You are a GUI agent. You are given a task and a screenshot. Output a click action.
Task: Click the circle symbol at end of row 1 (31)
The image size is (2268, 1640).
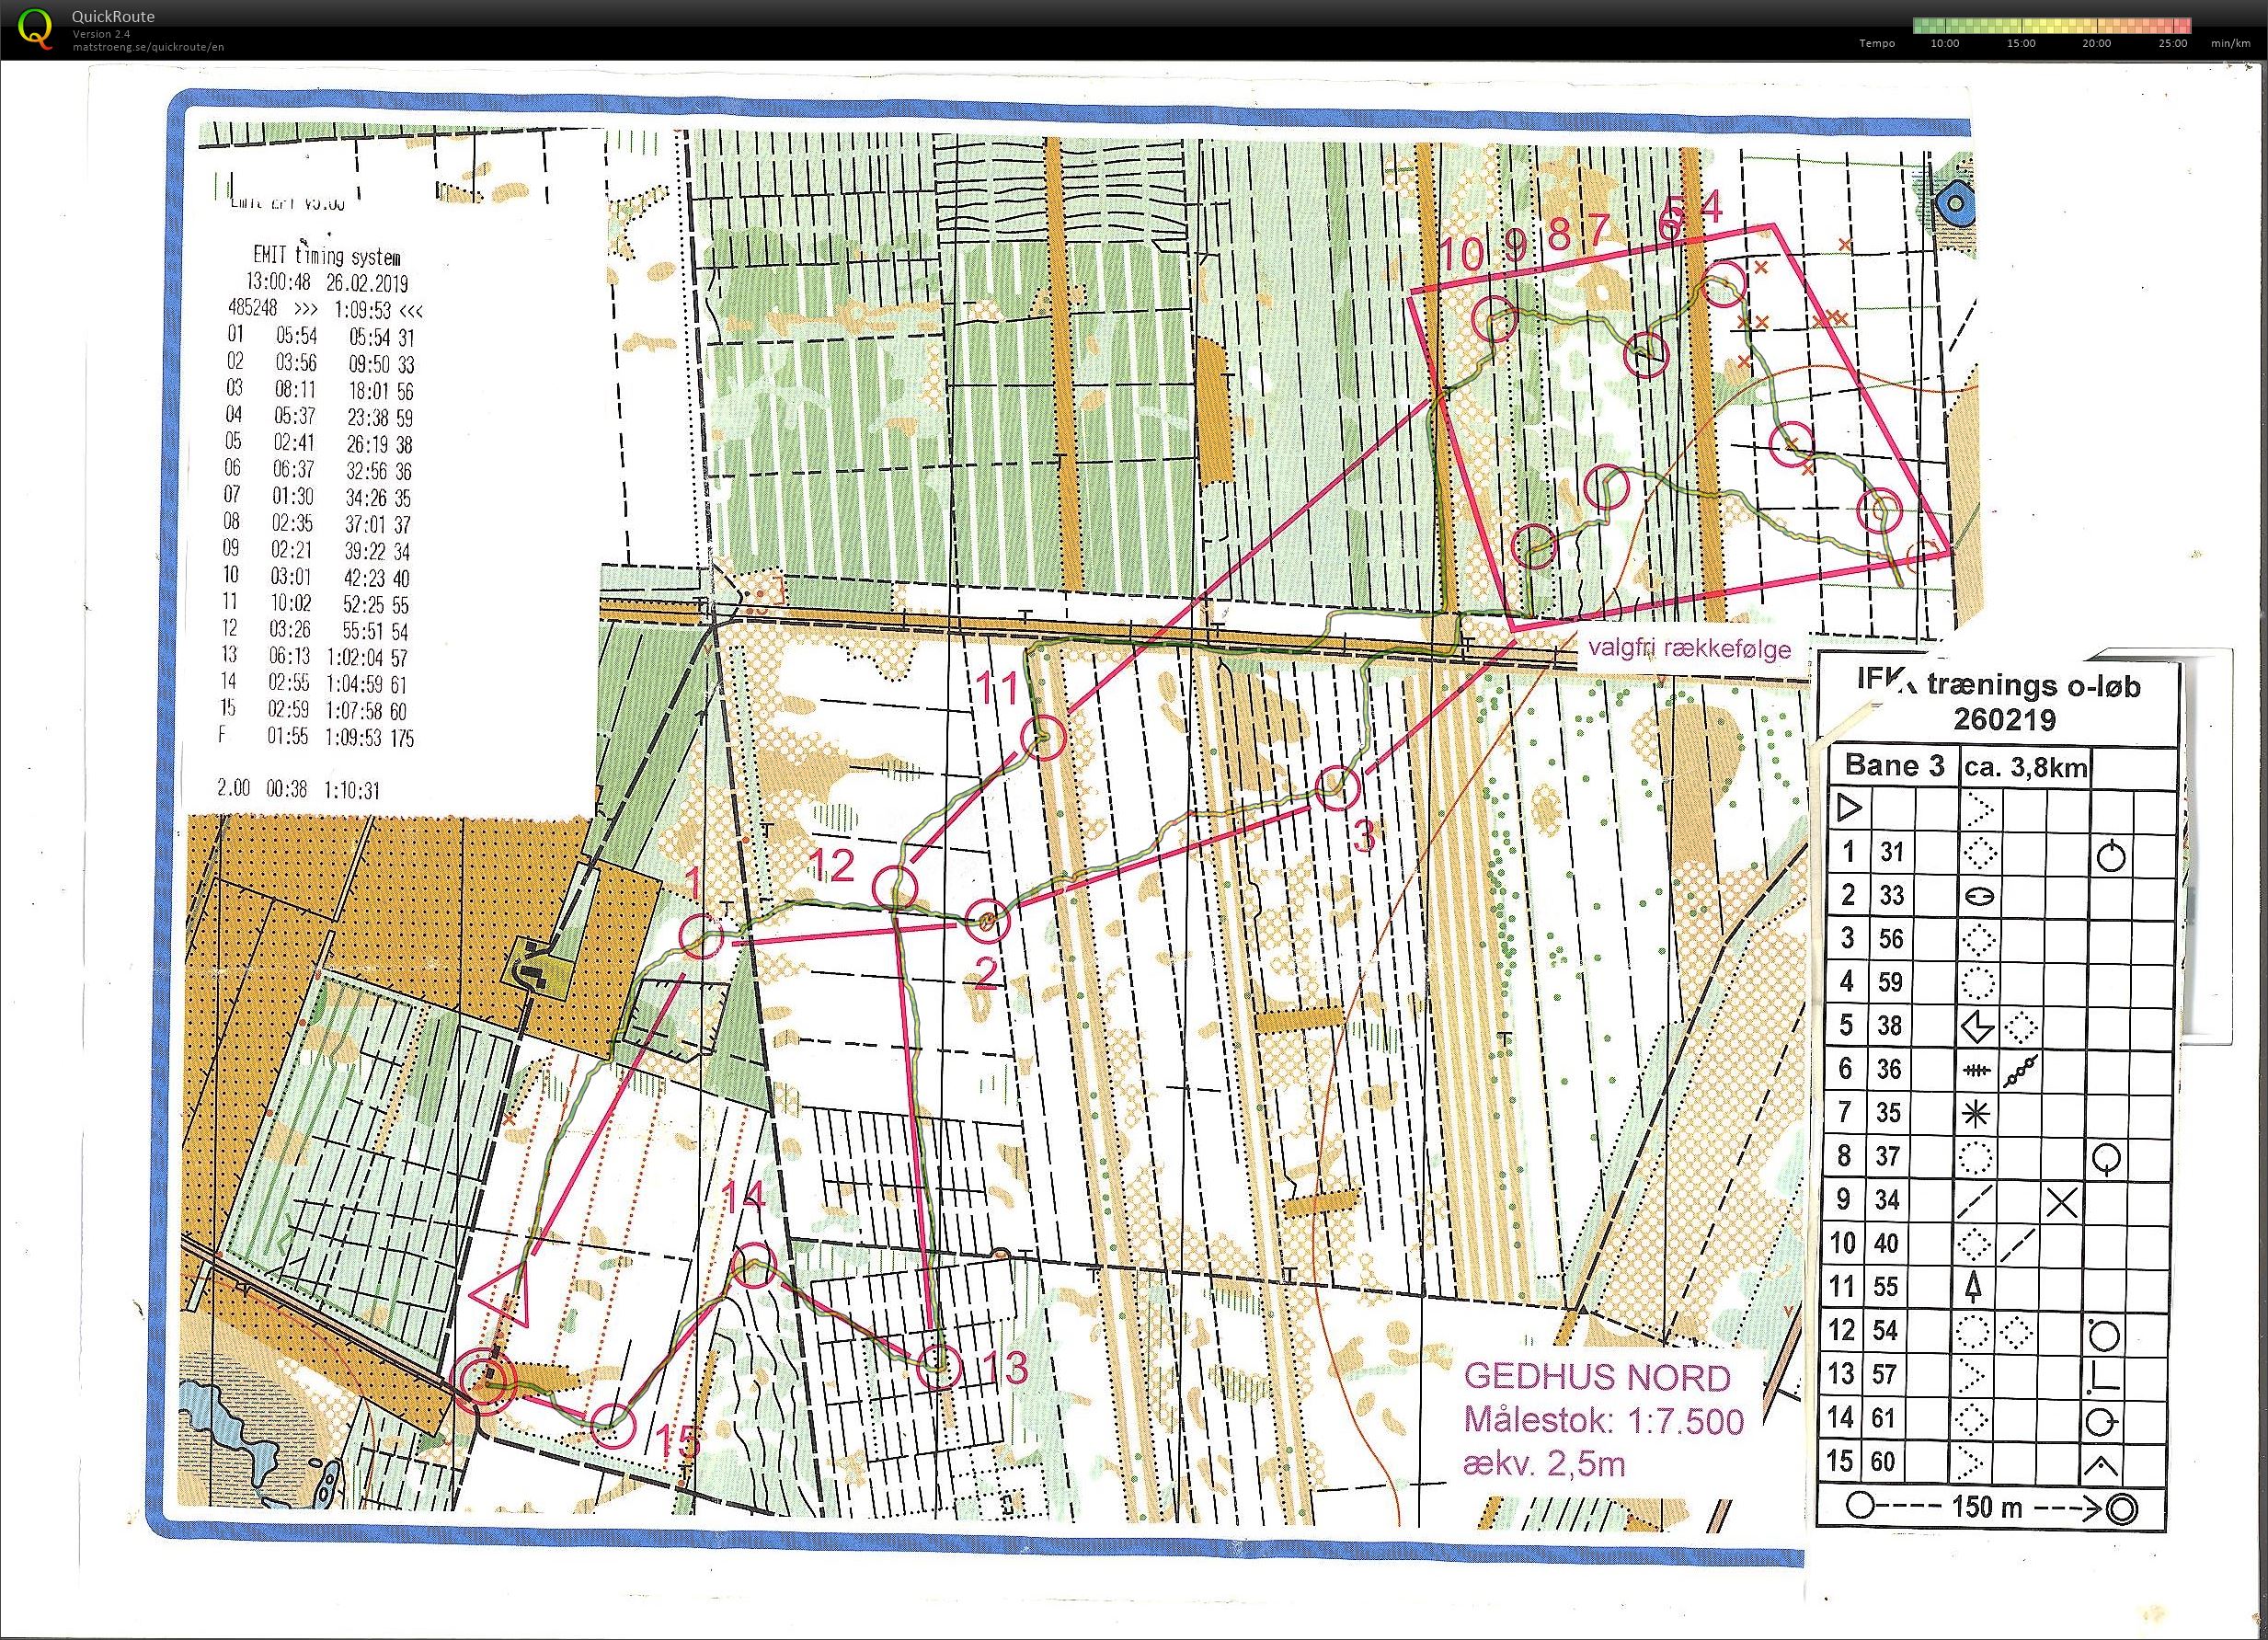pos(2110,855)
